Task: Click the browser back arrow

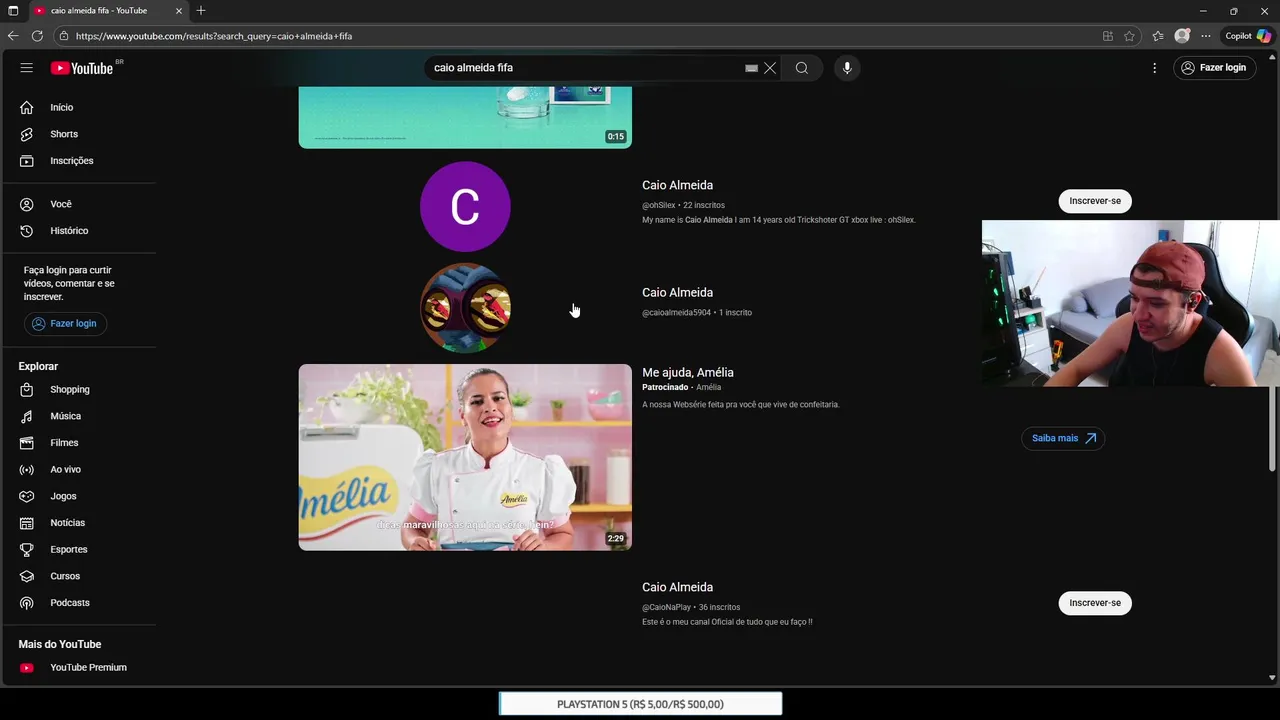Action: point(13,36)
